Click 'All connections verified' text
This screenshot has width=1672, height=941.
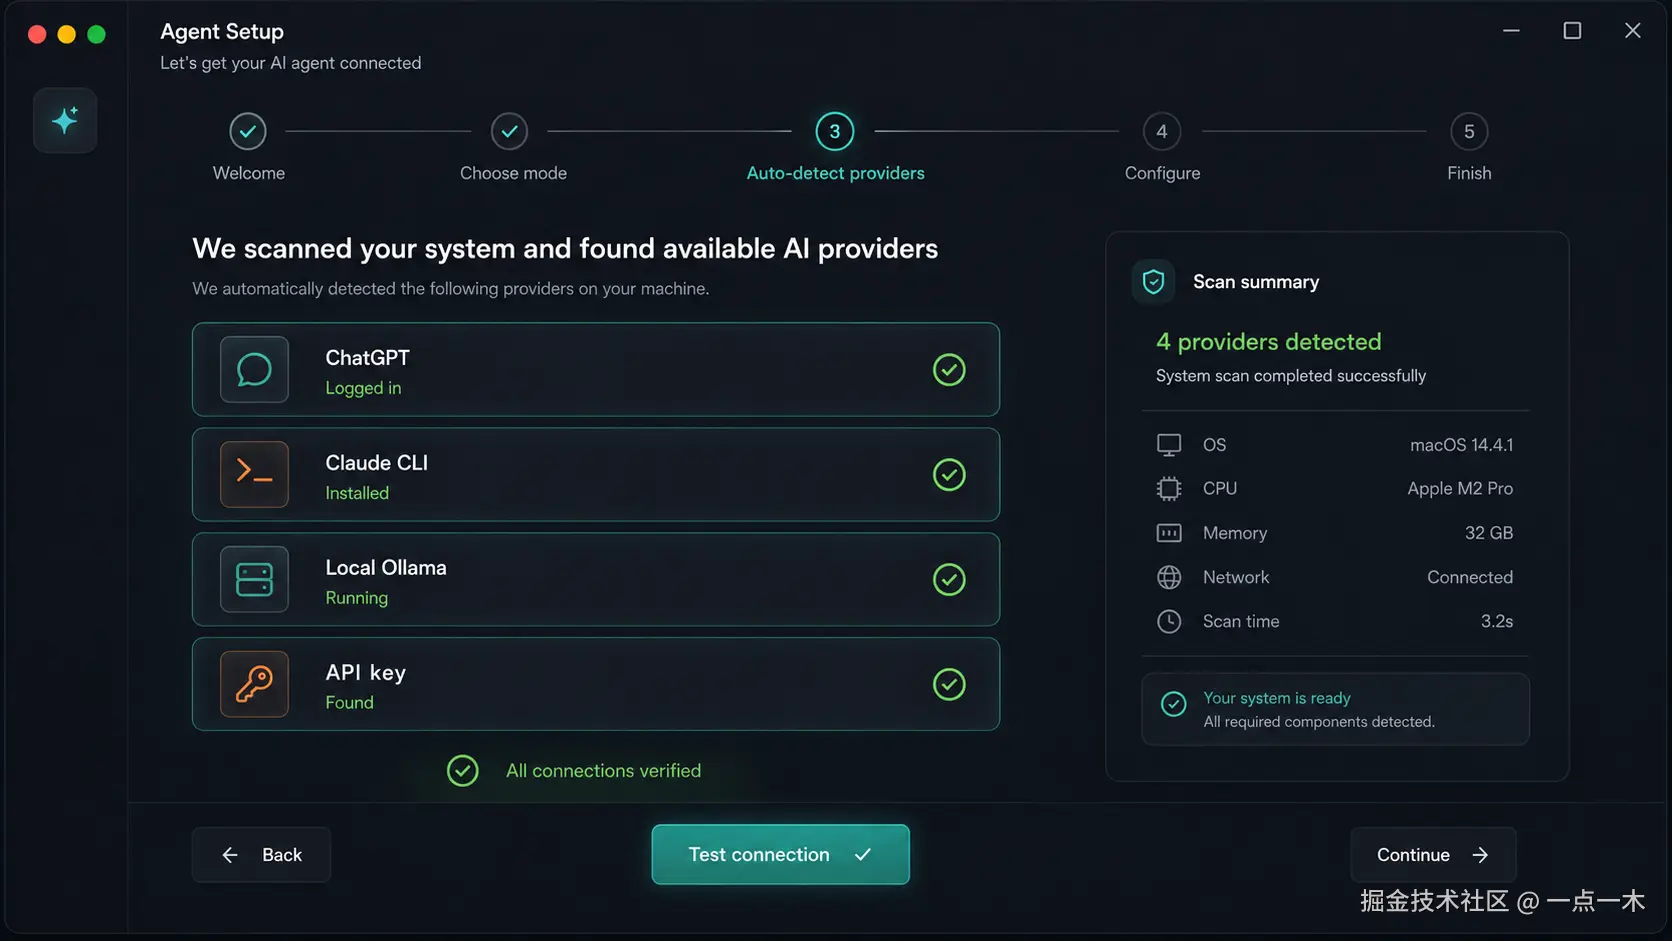point(603,771)
